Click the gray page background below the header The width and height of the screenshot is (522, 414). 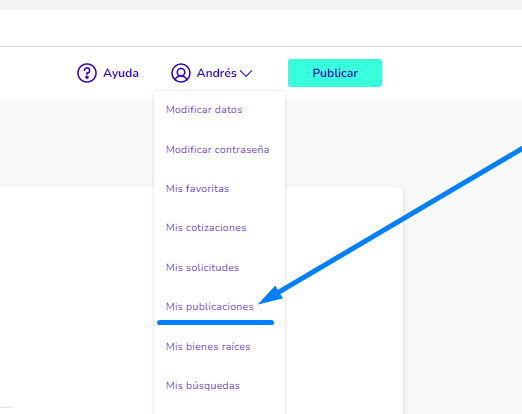coord(77,143)
